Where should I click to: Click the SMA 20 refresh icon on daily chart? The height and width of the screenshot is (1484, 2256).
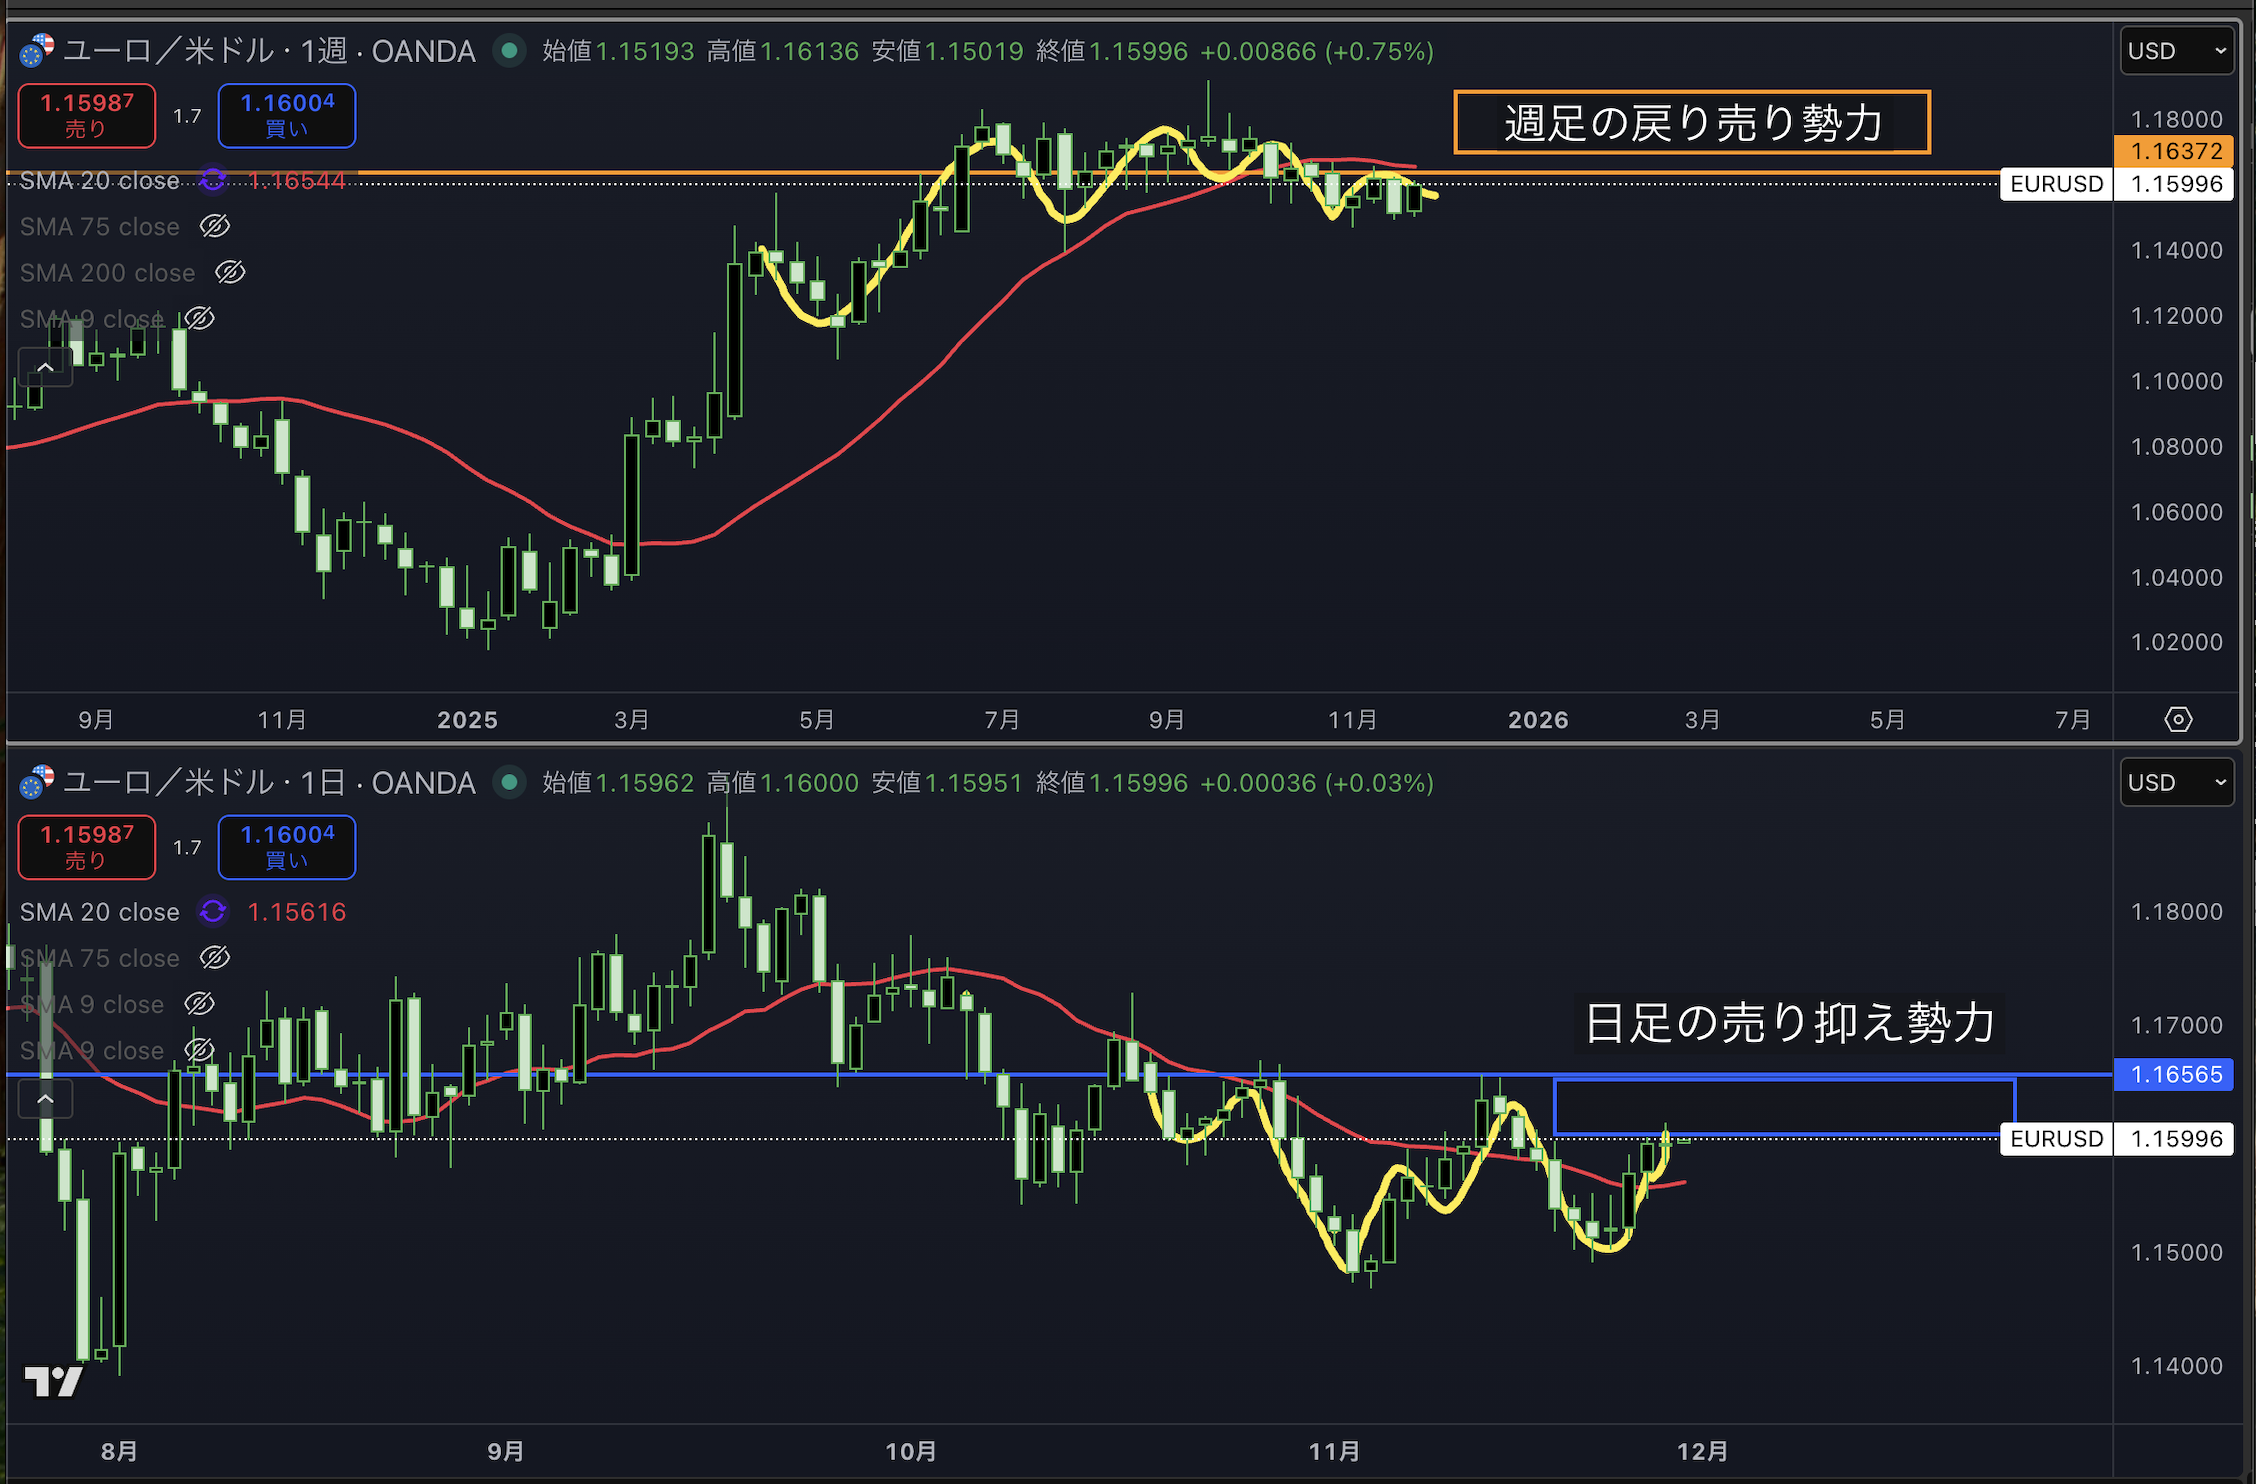[213, 912]
